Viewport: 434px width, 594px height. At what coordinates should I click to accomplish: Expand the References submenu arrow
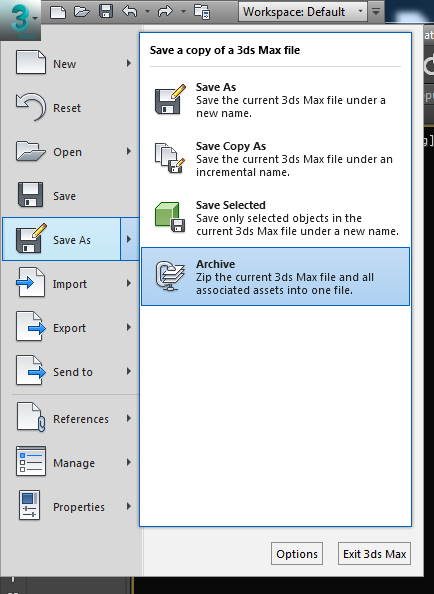click(x=129, y=418)
